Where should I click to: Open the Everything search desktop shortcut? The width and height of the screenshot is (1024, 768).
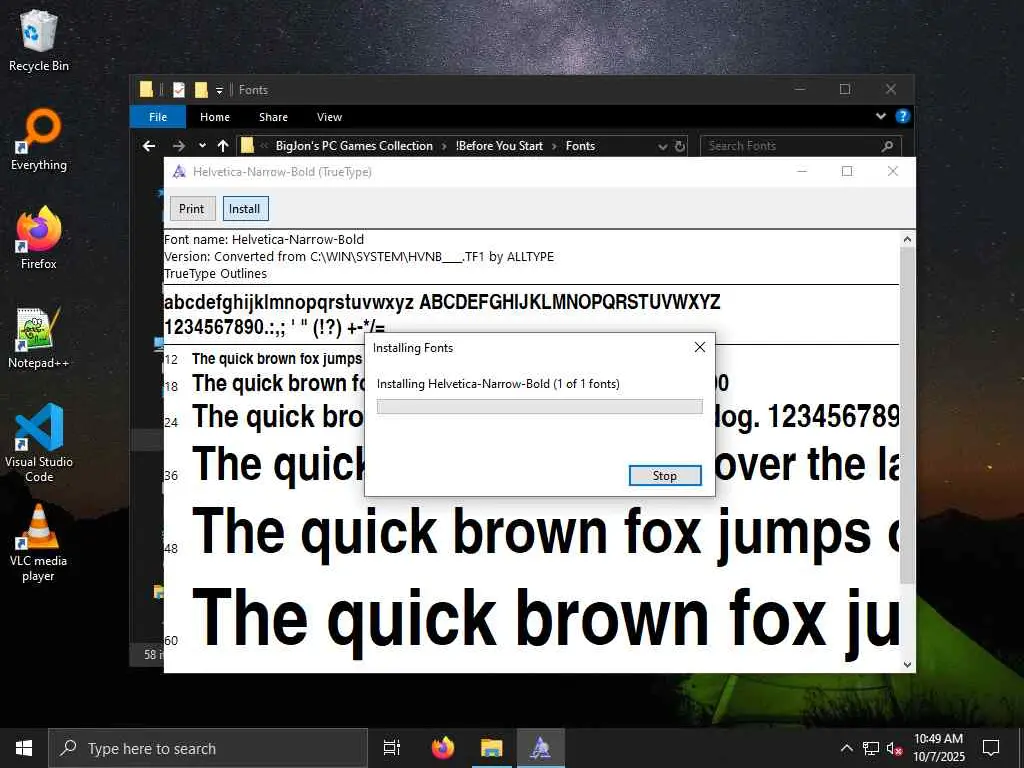click(x=39, y=140)
